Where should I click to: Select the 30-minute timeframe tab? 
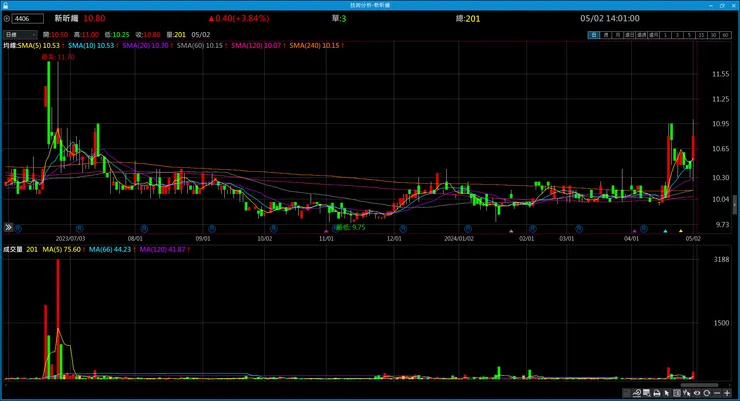[714, 35]
